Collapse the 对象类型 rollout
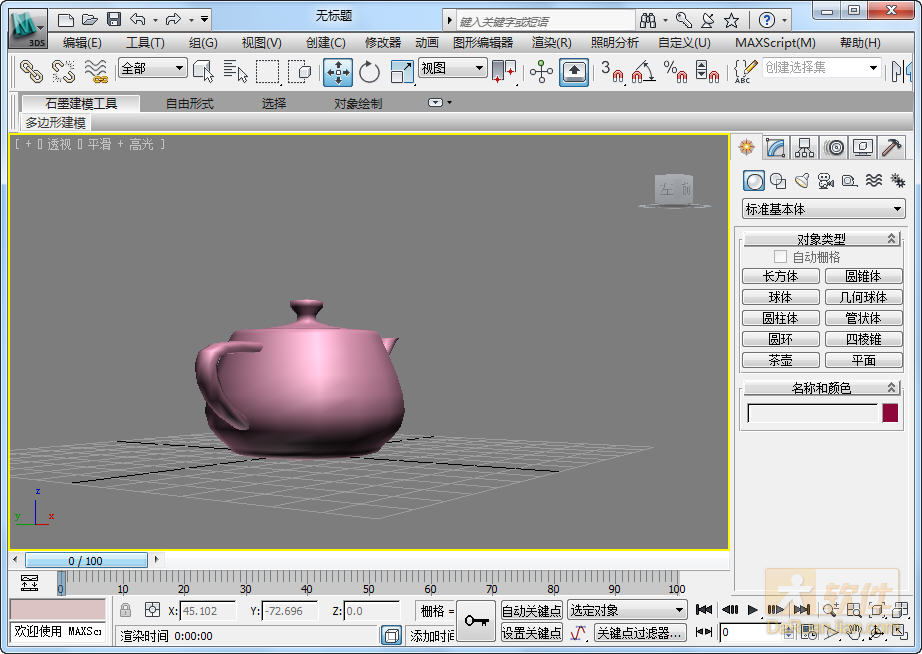This screenshot has height=654, width=922. 821,239
